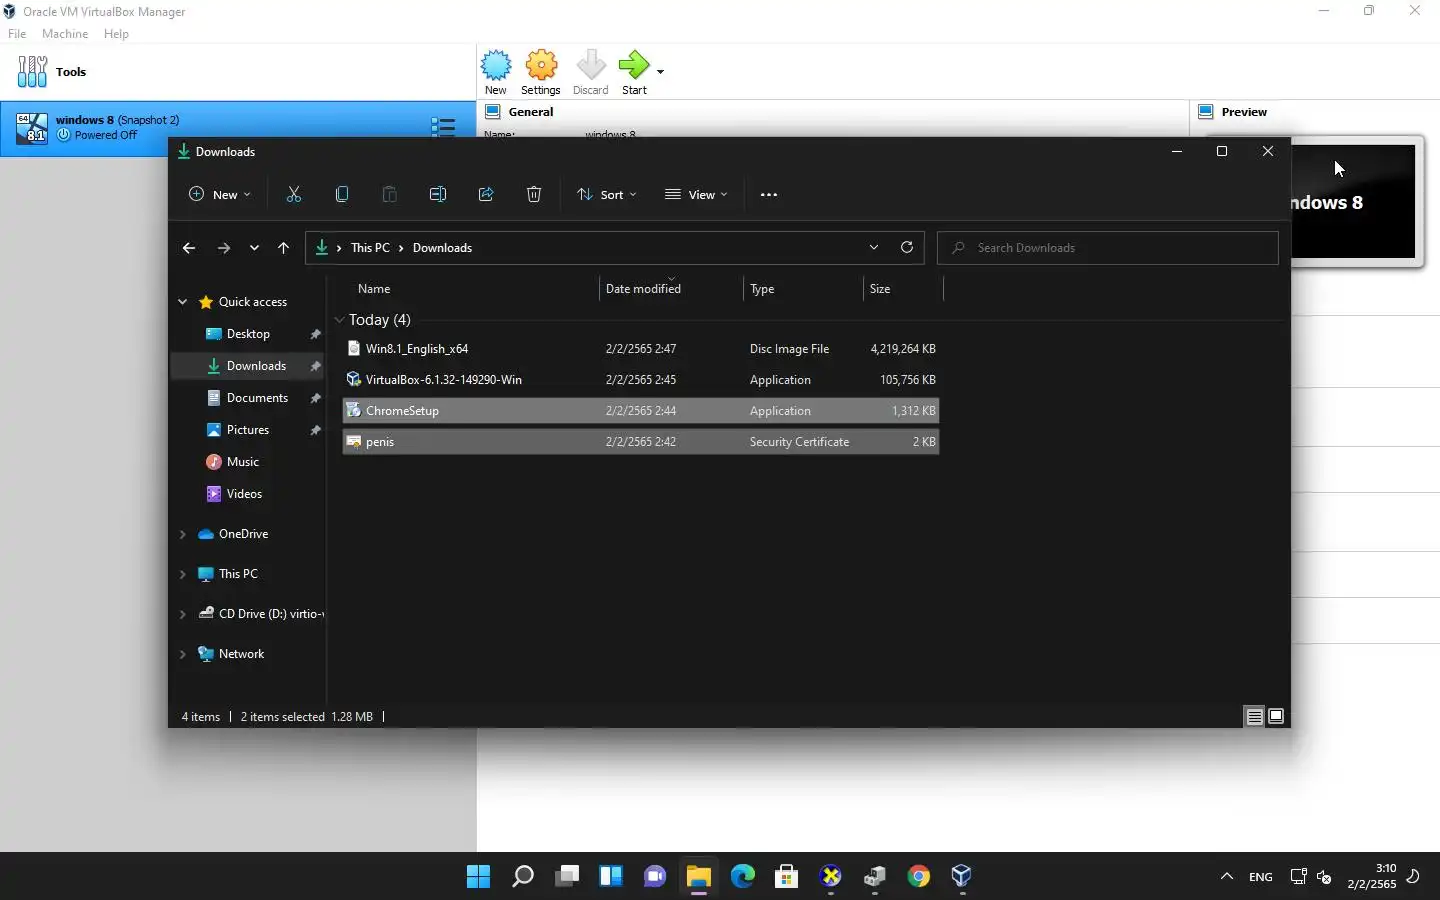Viewport: 1440px width, 900px height.
Task: Click New in VirtualBox toolbar
Action: (496, 73)
